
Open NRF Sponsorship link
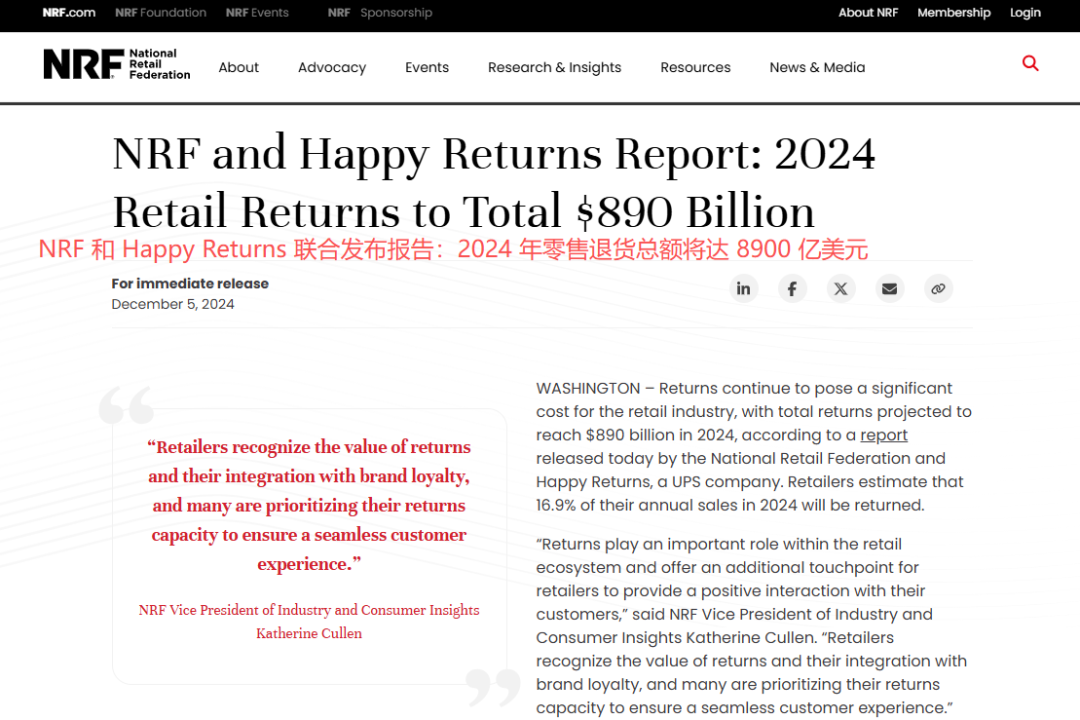380,13
